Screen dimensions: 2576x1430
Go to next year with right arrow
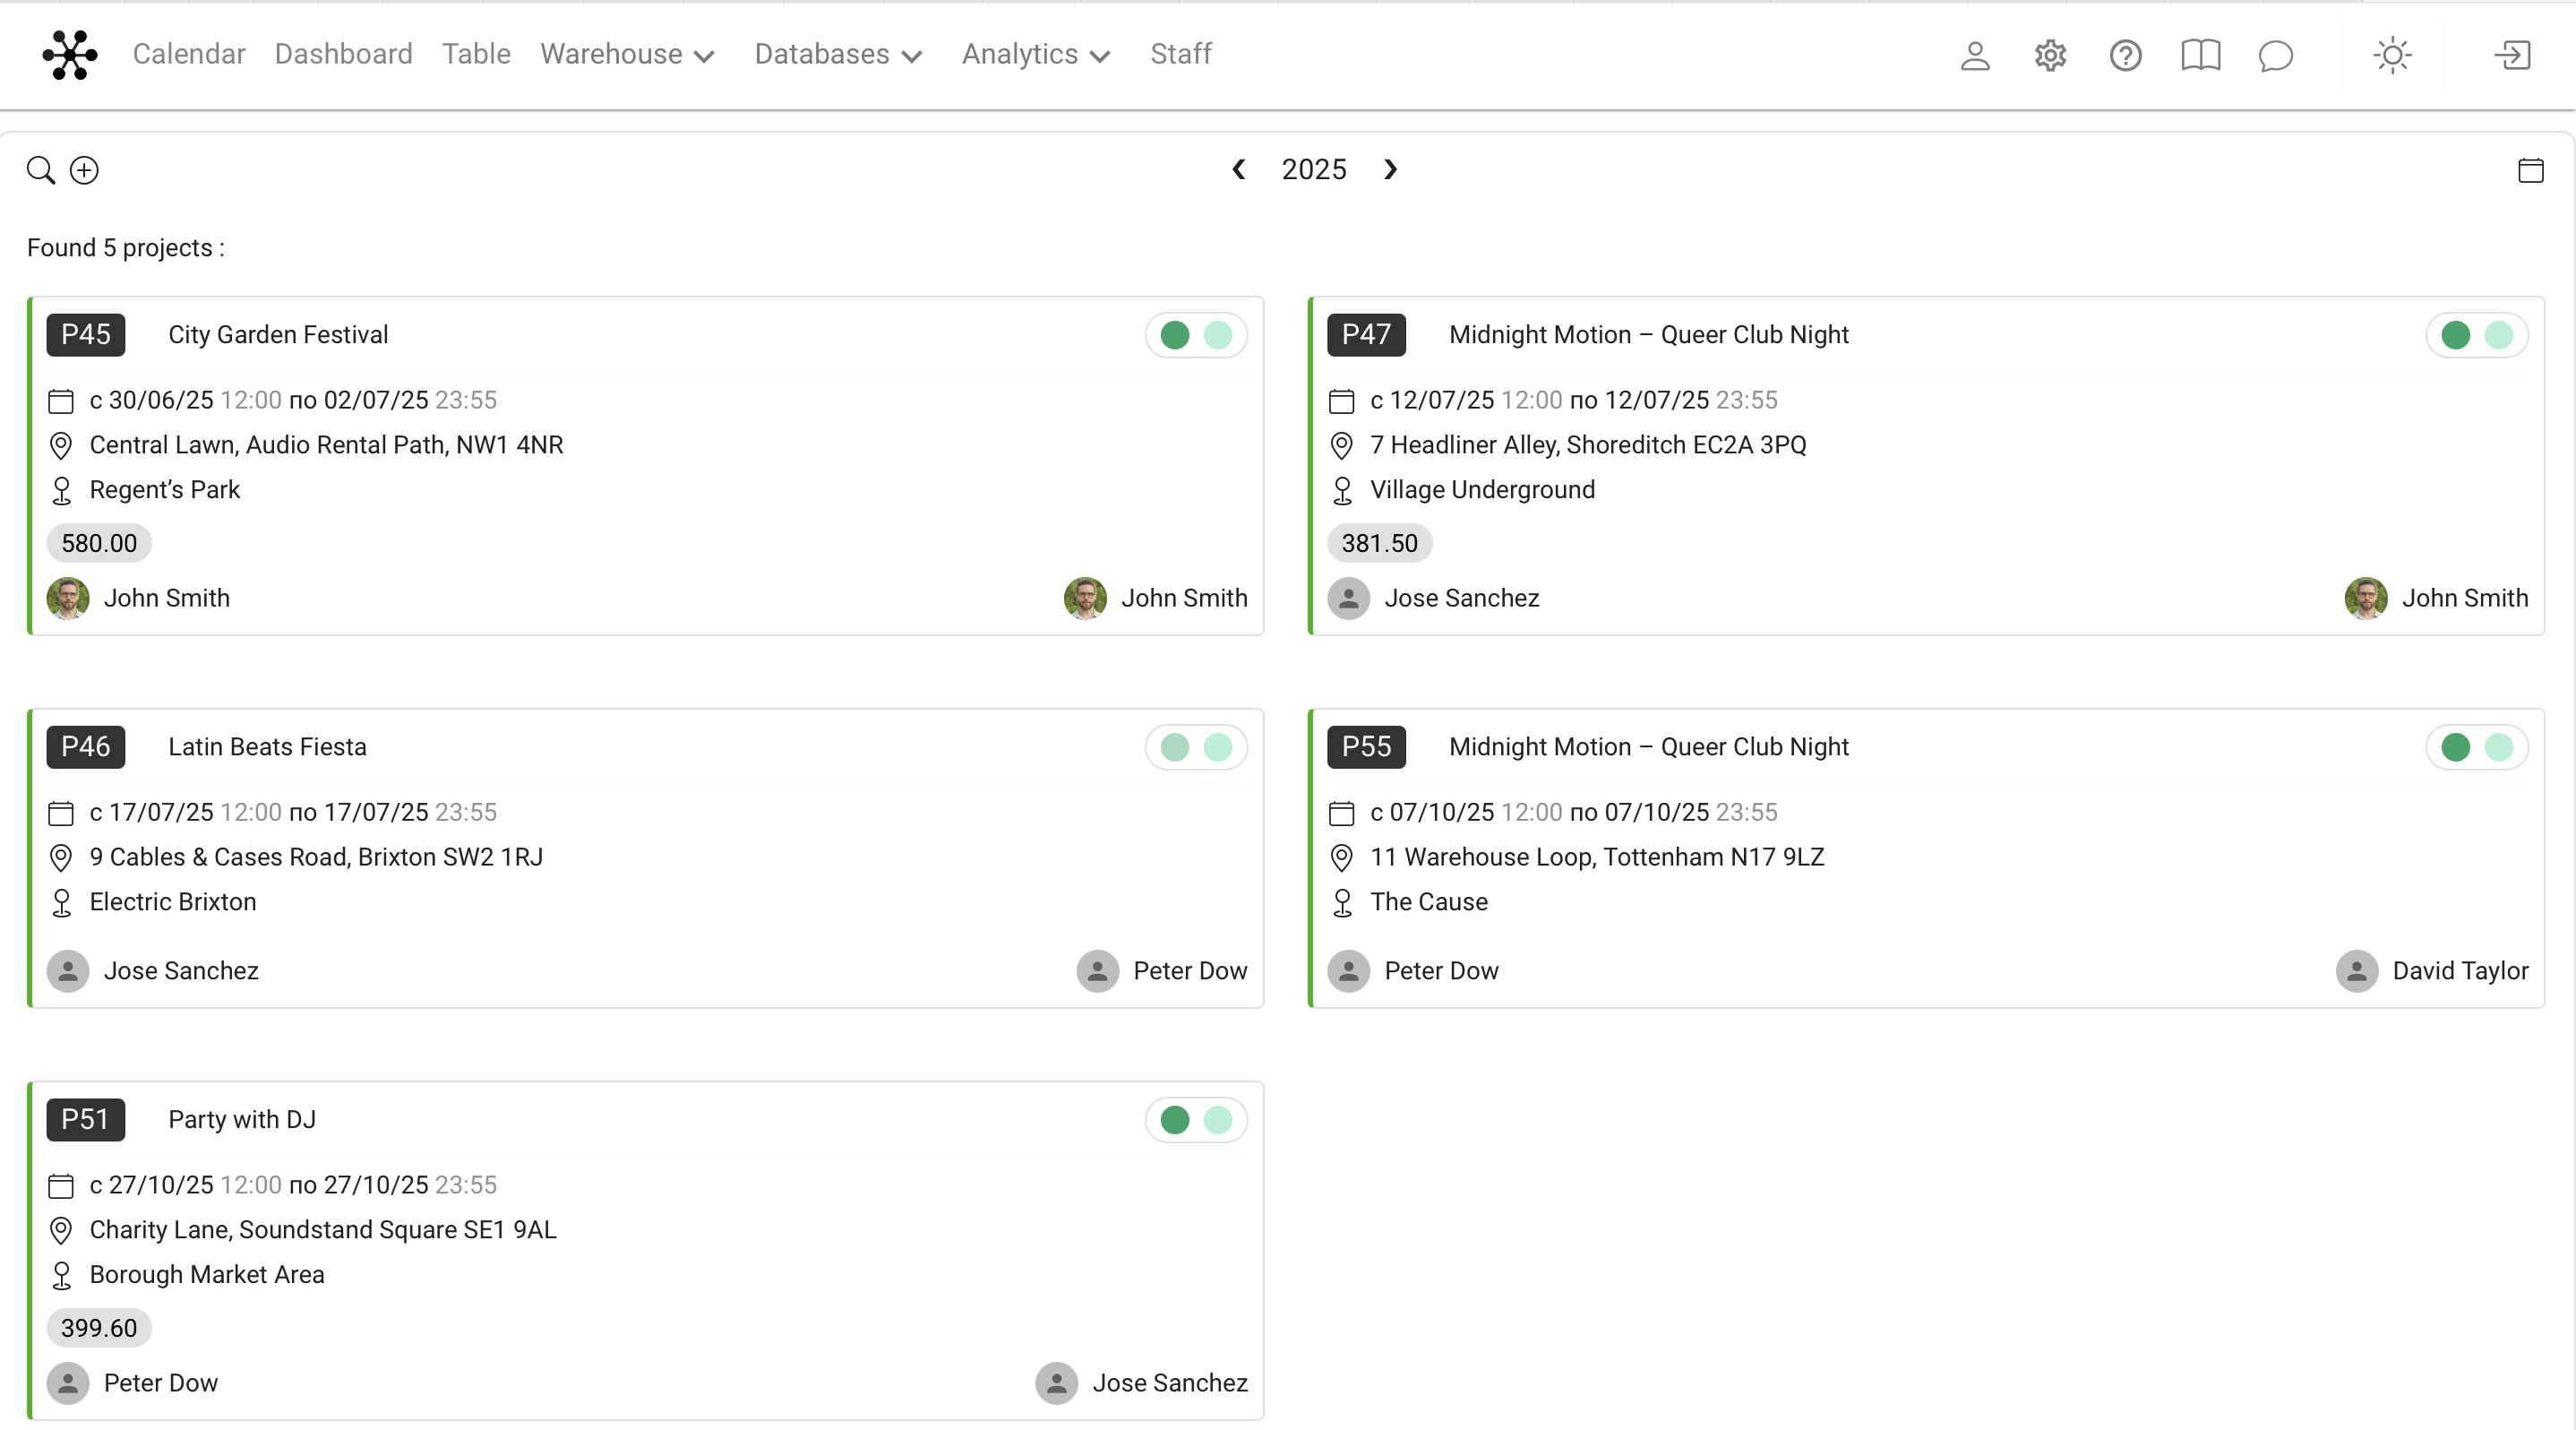pos(1390,170)
